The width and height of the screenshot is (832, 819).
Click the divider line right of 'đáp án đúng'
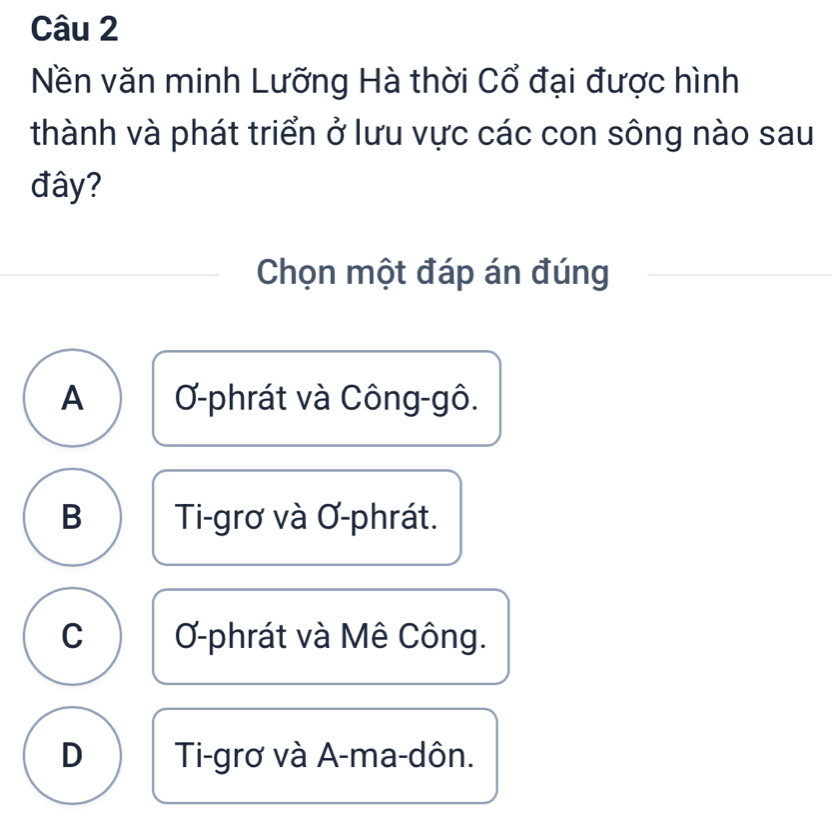pos(738,273)
